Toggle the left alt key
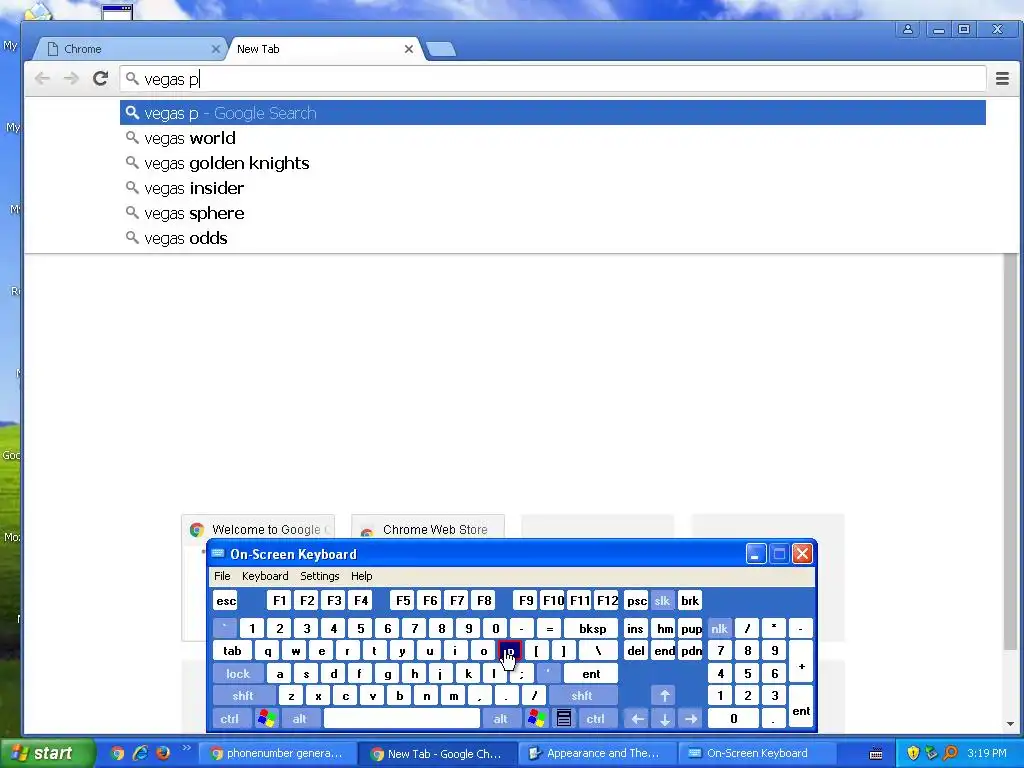Image resolution: width=1024 pixels, height=768 pixels. (300, 719)
